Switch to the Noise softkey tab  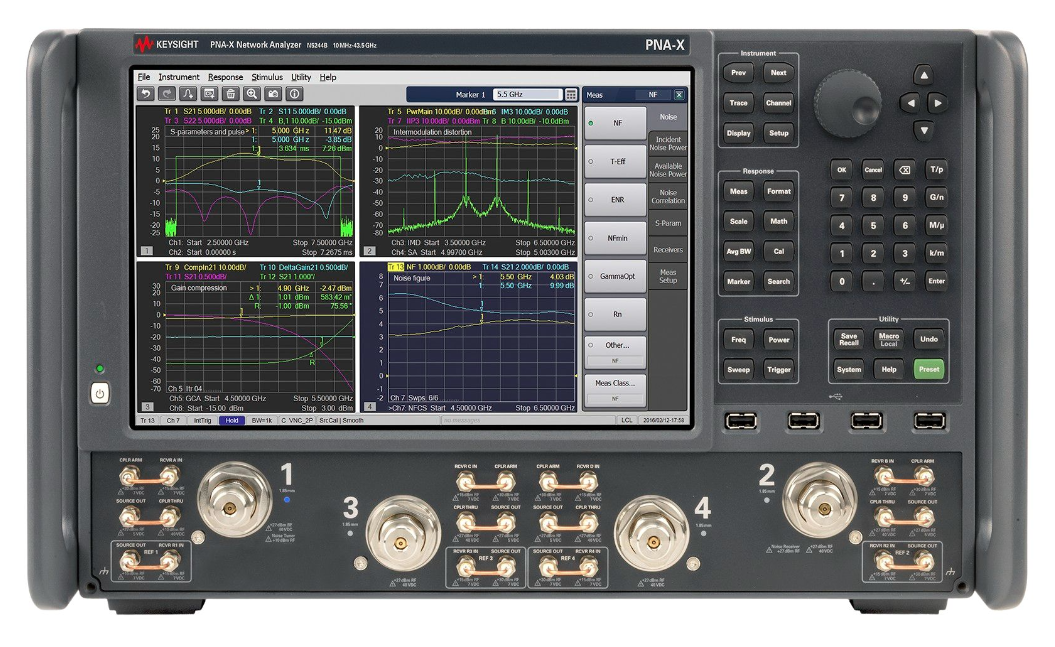click(667, 117)
